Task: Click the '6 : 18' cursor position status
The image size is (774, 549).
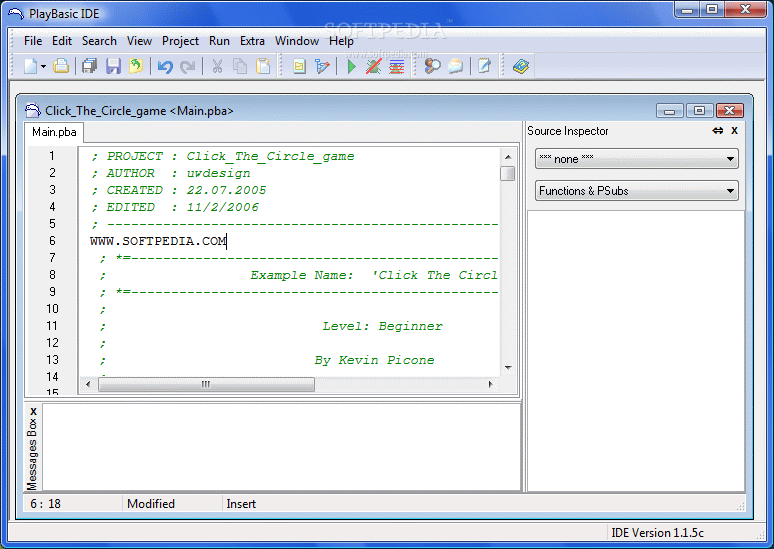Action: pos(45,504)
